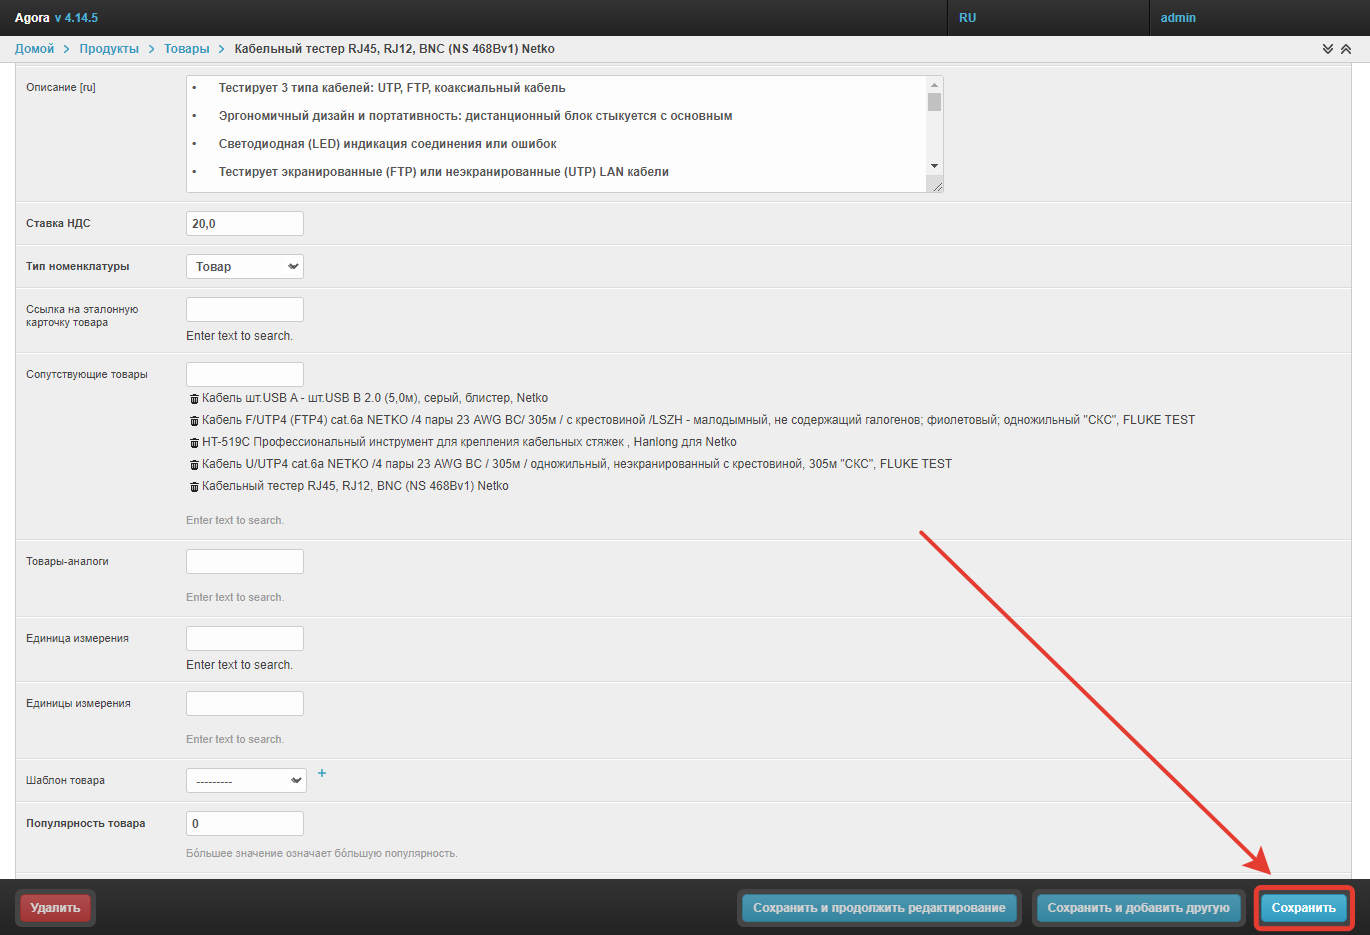1370x935 pixels.
Task: Remove Кабель U/UTP4 cat.6a related item
Action: click(x=194, y=465)
